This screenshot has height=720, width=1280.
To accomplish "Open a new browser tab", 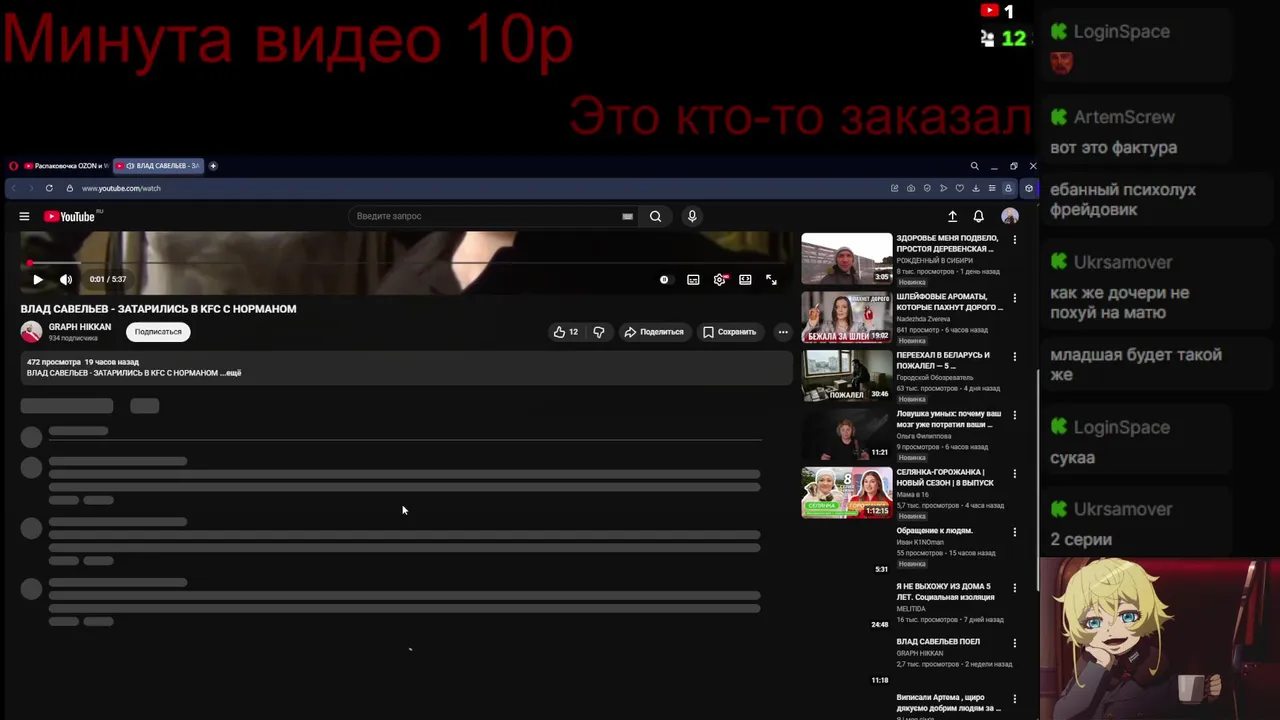I will pyautogui.click(x=213, y=166).
